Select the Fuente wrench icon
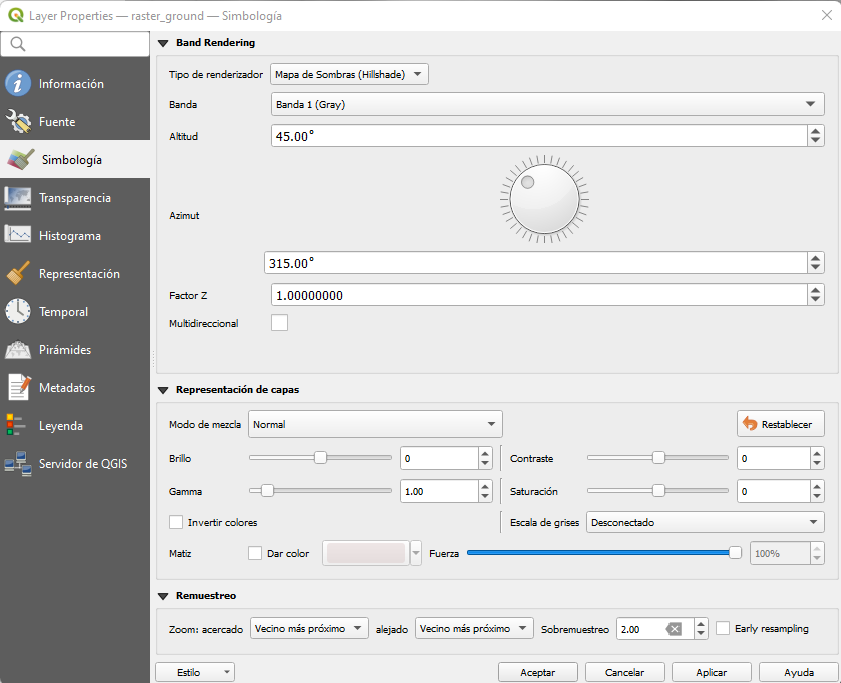The height and width of the screenshot is (683, 841). tap(18, 122)
